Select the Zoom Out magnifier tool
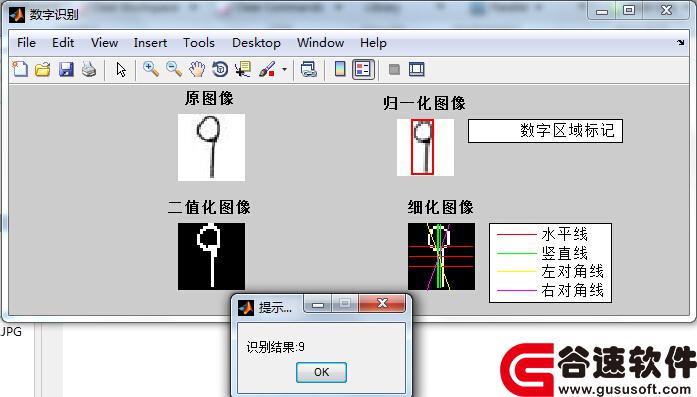Image resolution: width=697 pixels, height=397 pixels. (174, 69)
